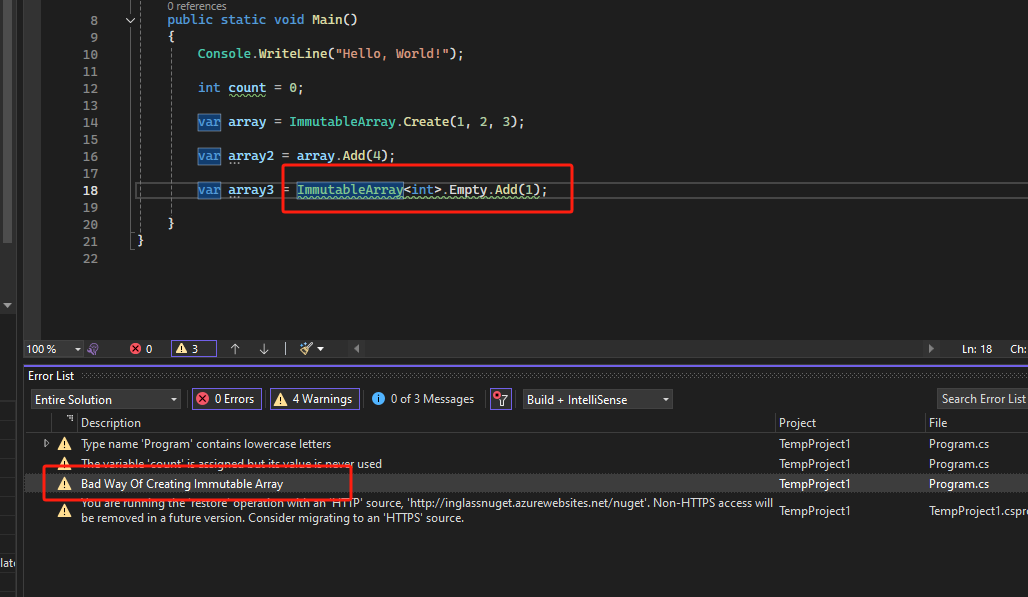Click TempProject1.csproj file cell

(x=978, y=510)
